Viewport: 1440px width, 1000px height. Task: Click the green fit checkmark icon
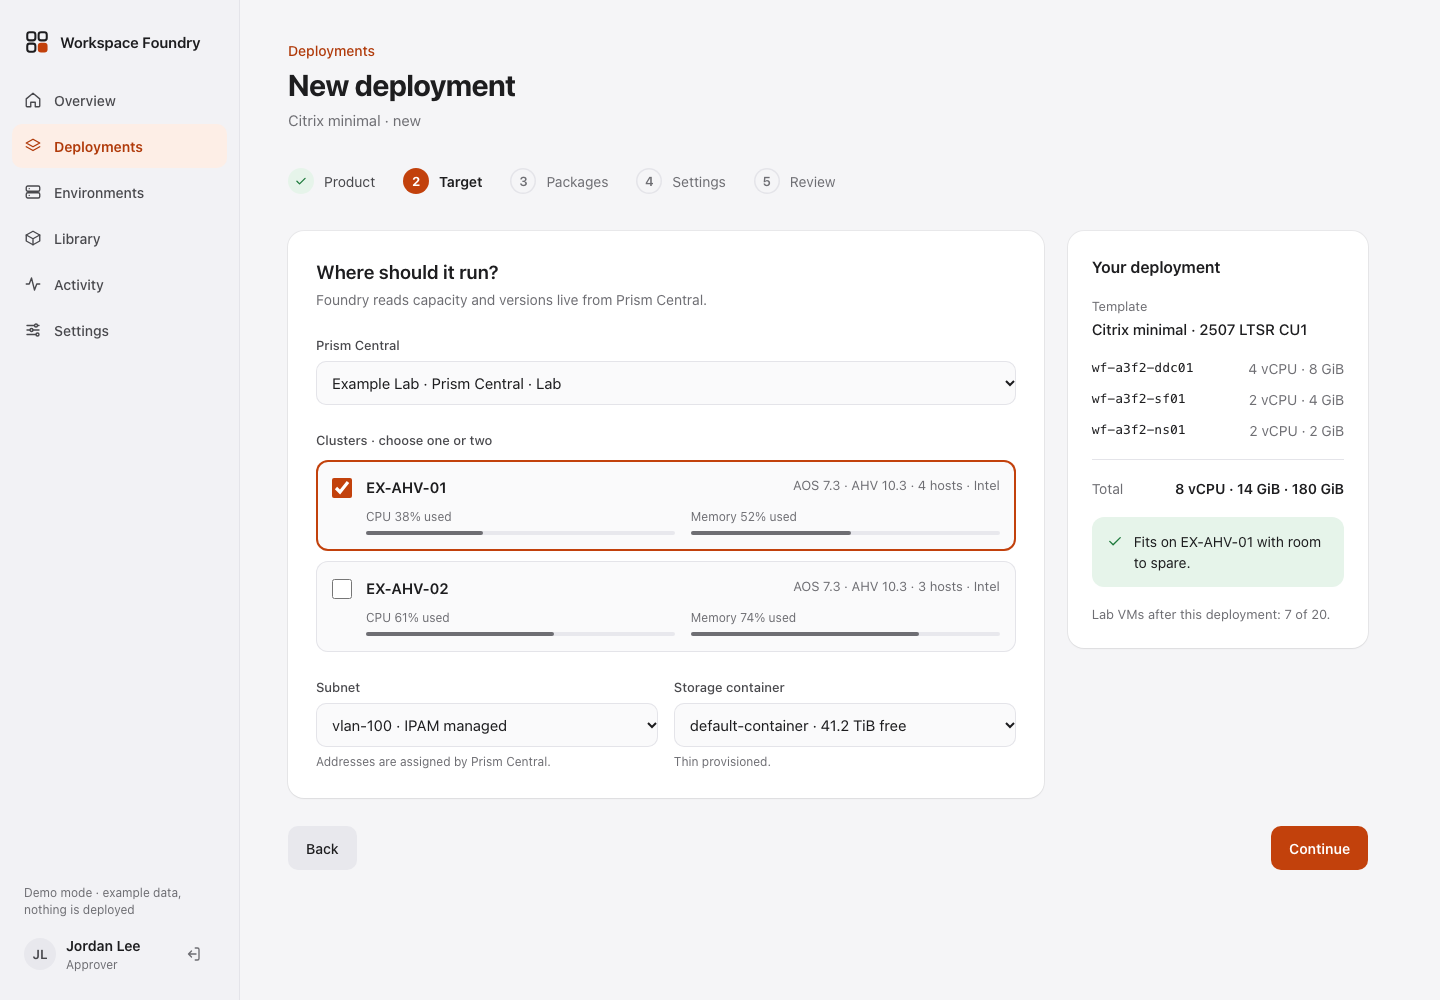[1115, 541]
